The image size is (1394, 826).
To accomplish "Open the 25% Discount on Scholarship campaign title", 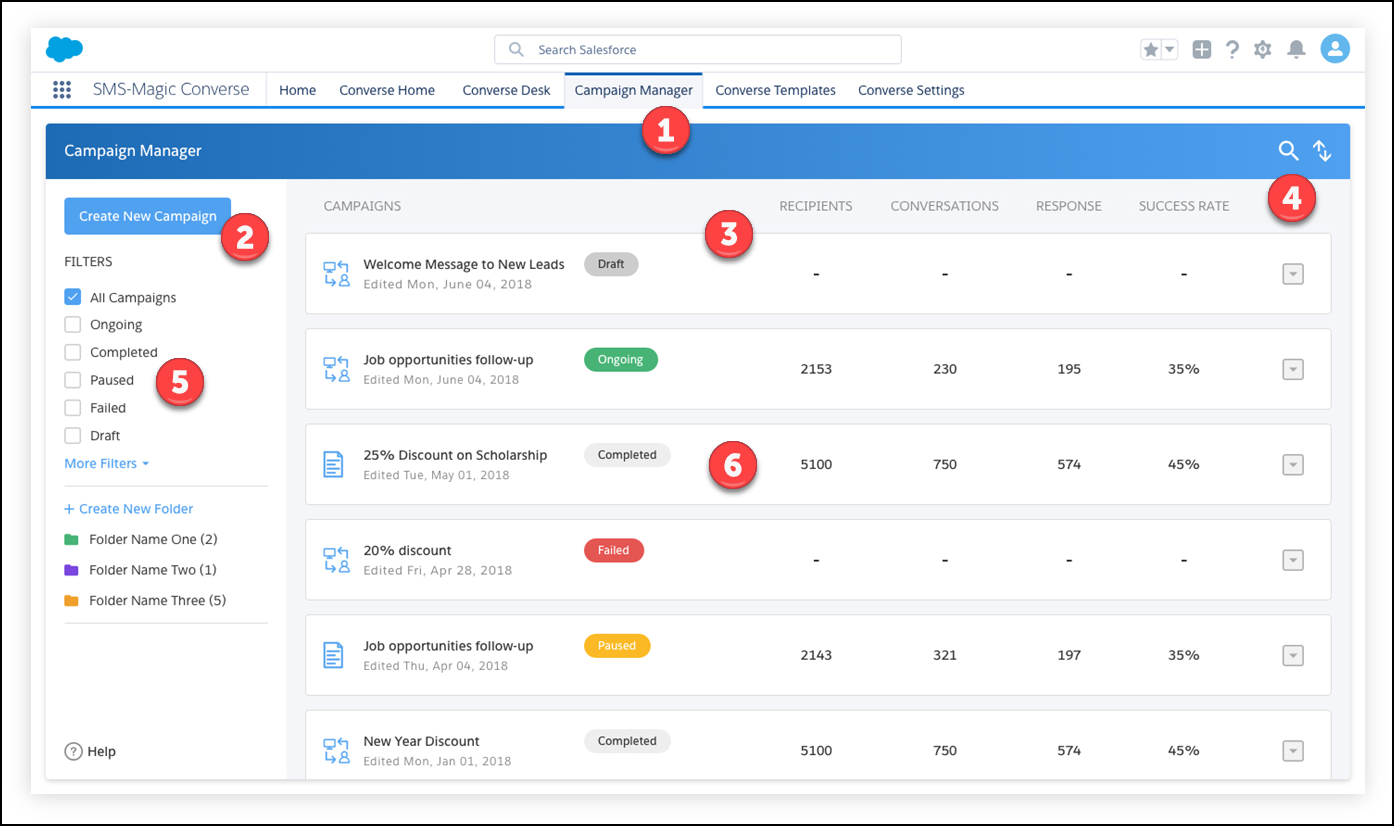I will (x=455, y=455).
